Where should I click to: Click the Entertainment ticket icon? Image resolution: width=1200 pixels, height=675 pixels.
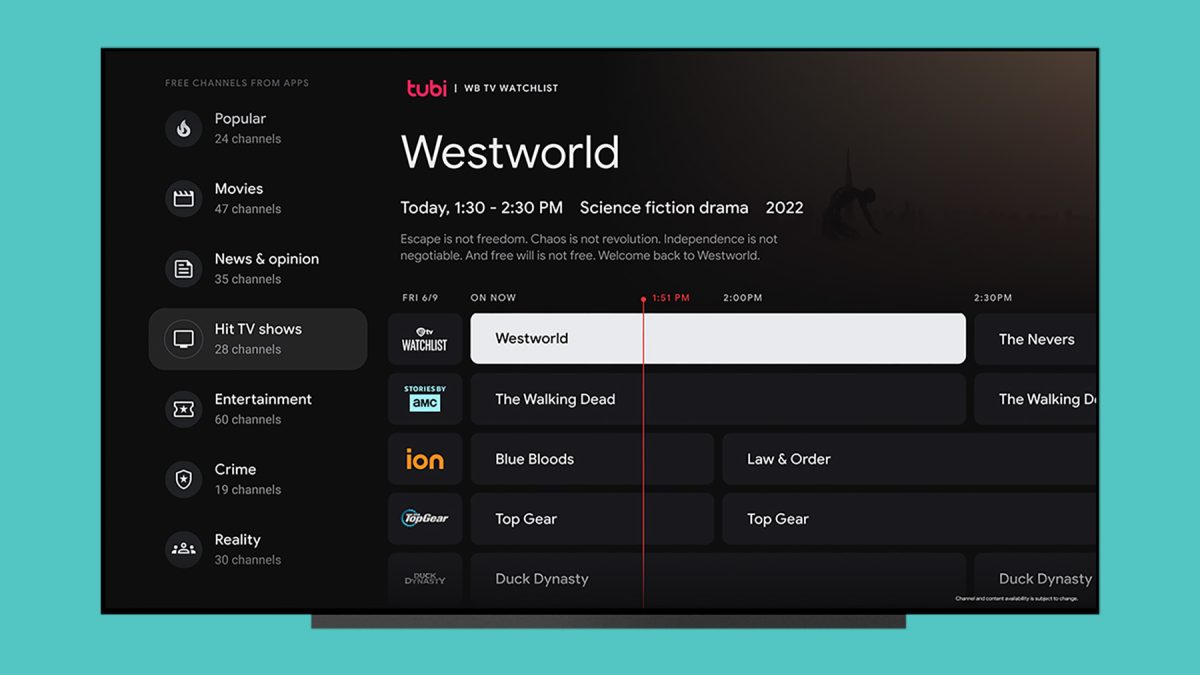click(x=183, y=409)
